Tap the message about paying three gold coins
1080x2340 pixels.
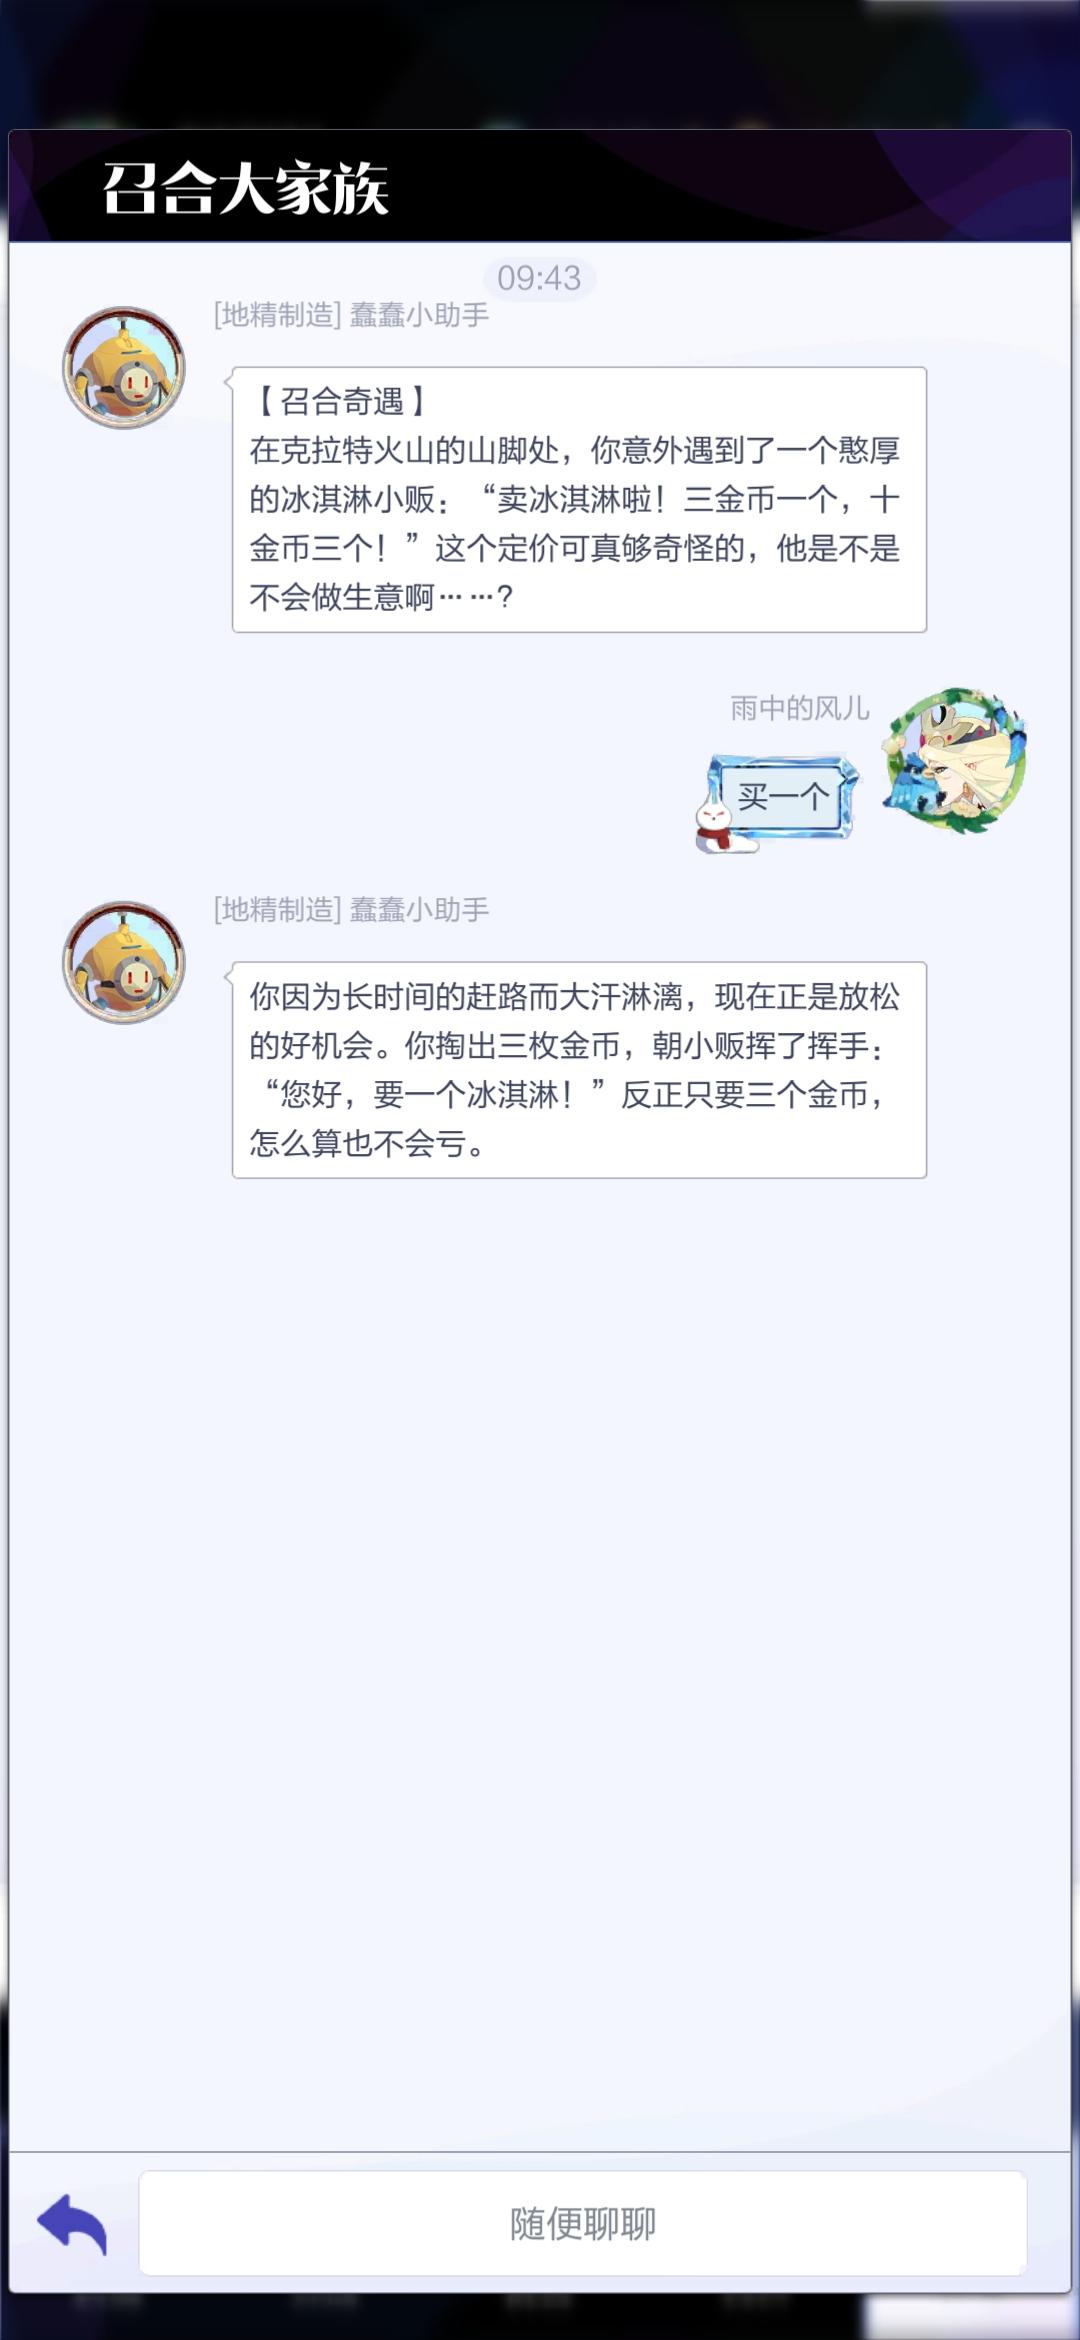[x=579, y=1070]
